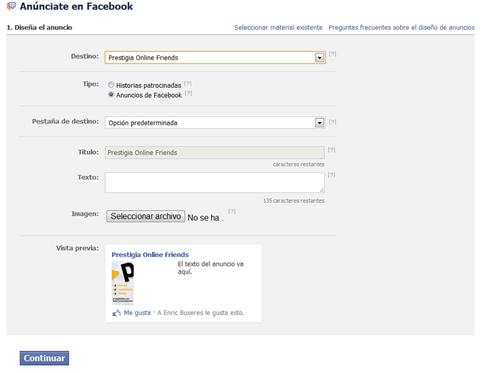Open Seleccionar material existente link
This screenshot has width=482, height=373.
278,27
